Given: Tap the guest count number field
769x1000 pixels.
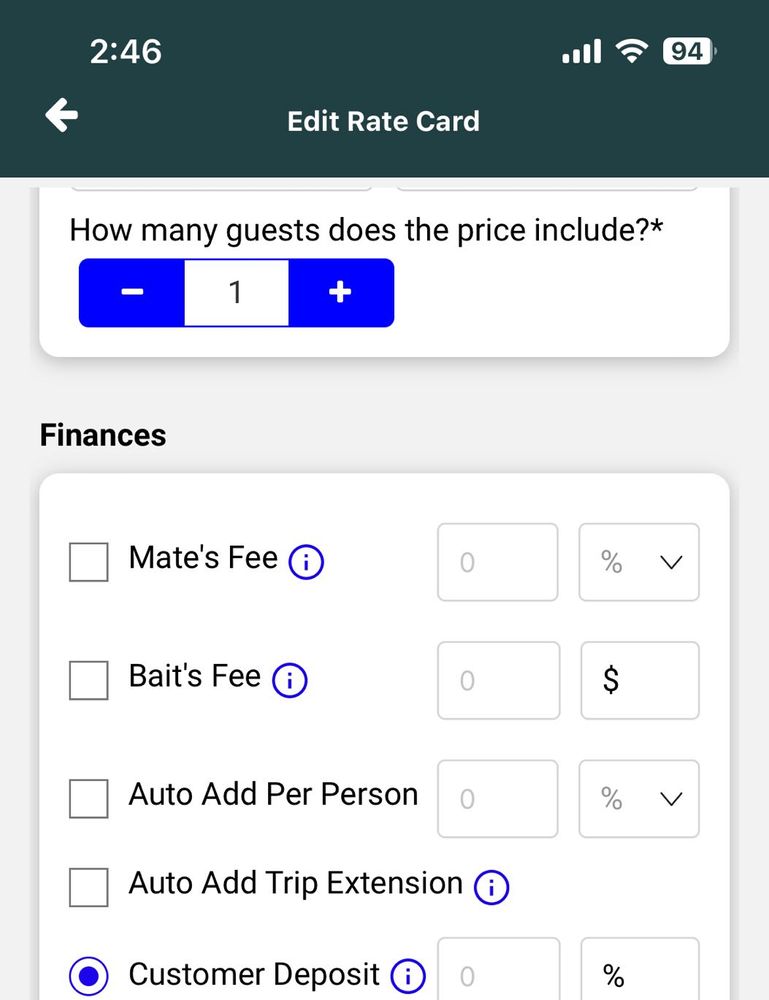Looking at the screenshot, I should (x=236, y=292).
